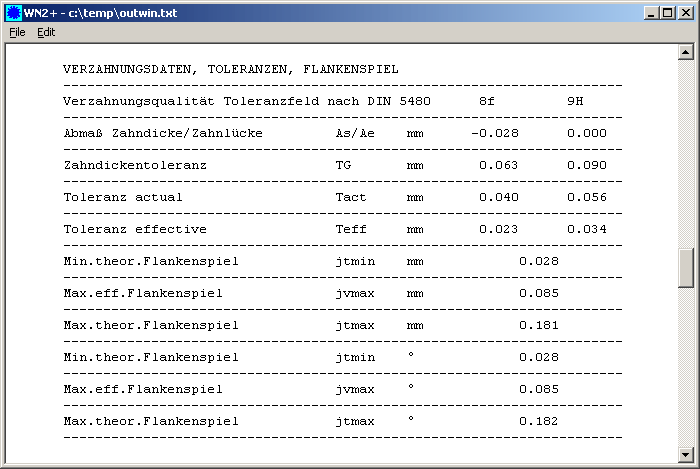Click the vertical scrollbar thumb
Viewport: 700px width, 469px height.
point(686,266)
